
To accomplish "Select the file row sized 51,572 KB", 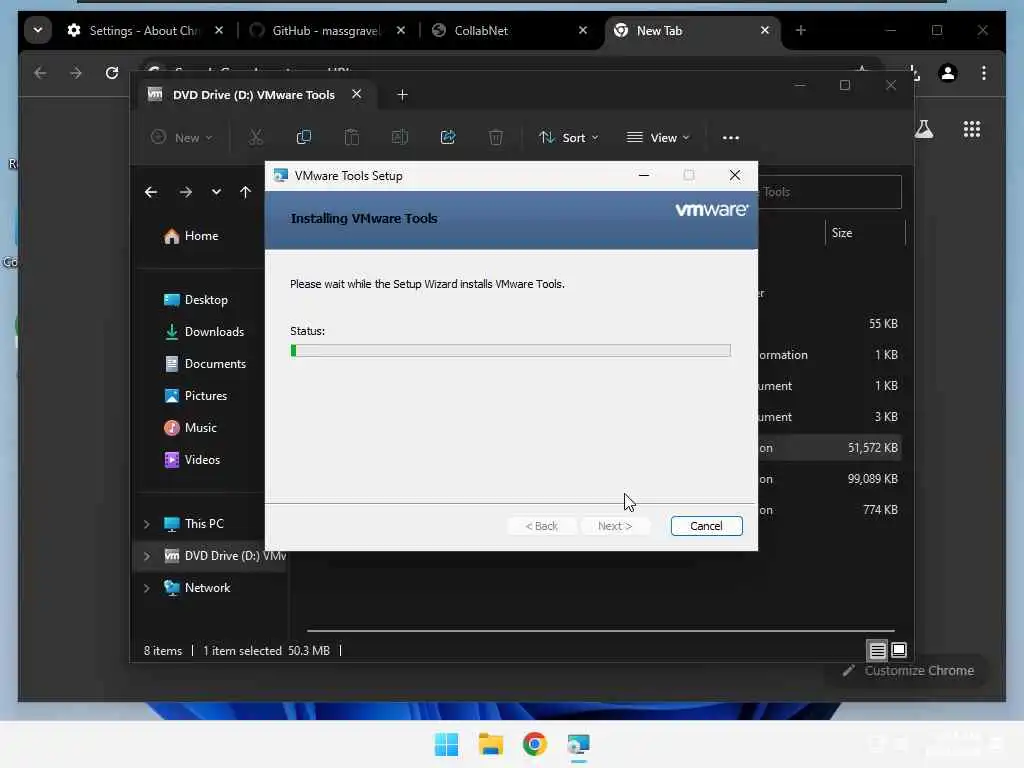I will pos(829,448).
